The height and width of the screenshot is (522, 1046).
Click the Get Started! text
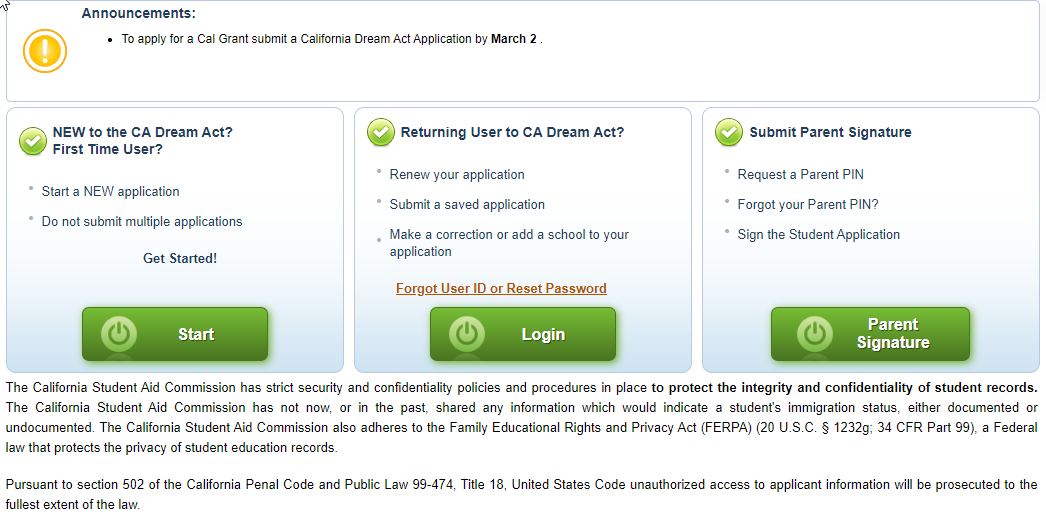pos(180,258)
